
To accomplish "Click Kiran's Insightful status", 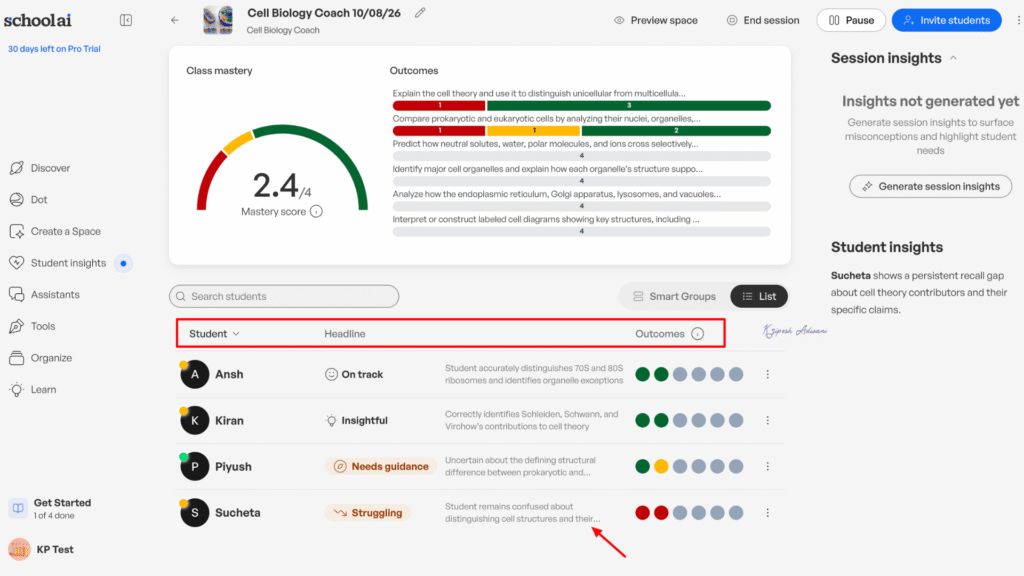I will coord(357,421).
